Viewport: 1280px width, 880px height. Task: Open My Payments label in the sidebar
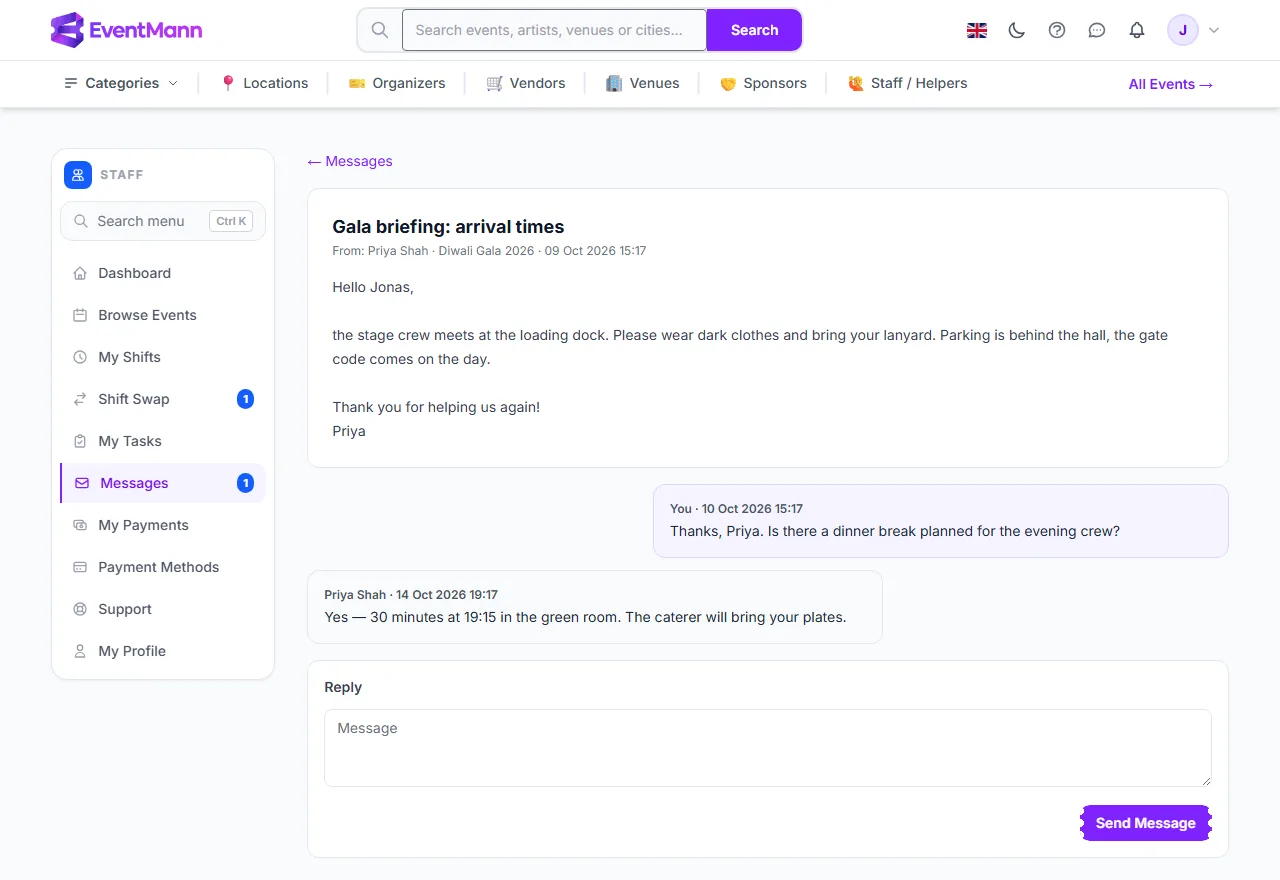coord(143,525)
